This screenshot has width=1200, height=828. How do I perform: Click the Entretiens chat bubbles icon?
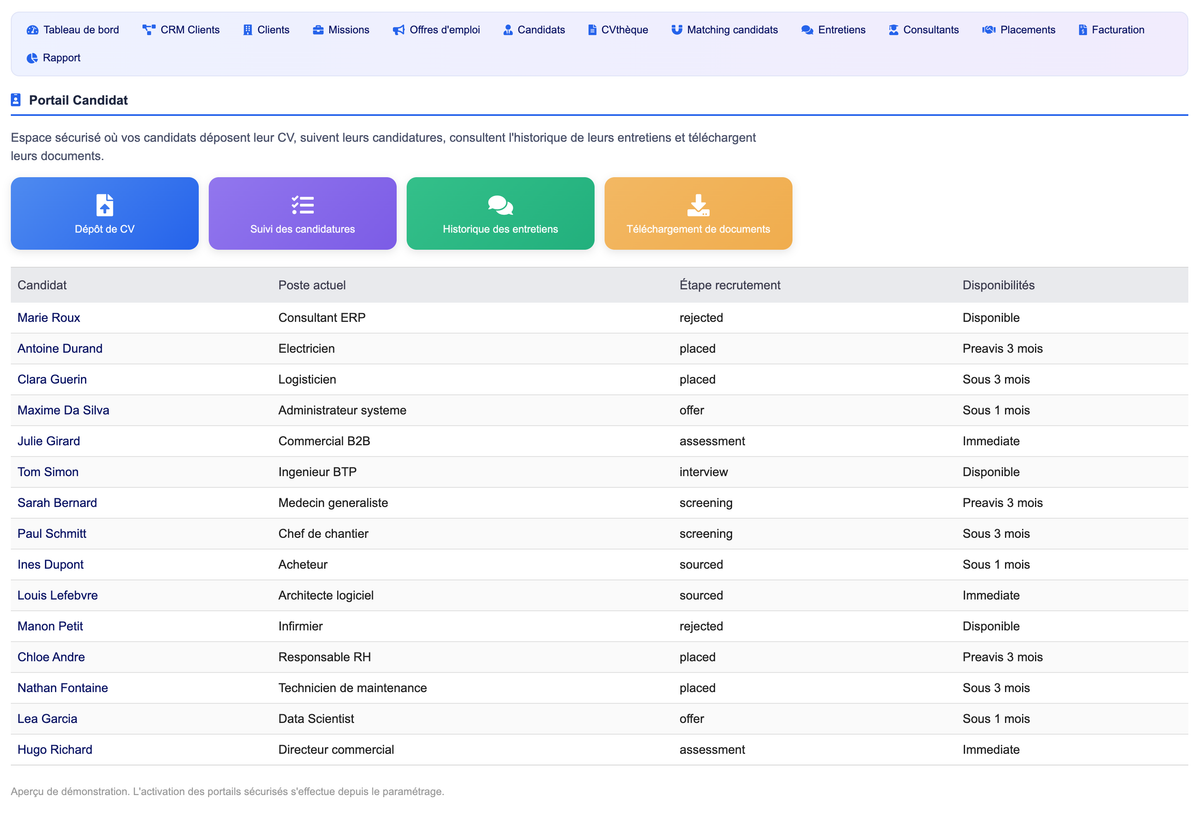(x=807, y=30)
